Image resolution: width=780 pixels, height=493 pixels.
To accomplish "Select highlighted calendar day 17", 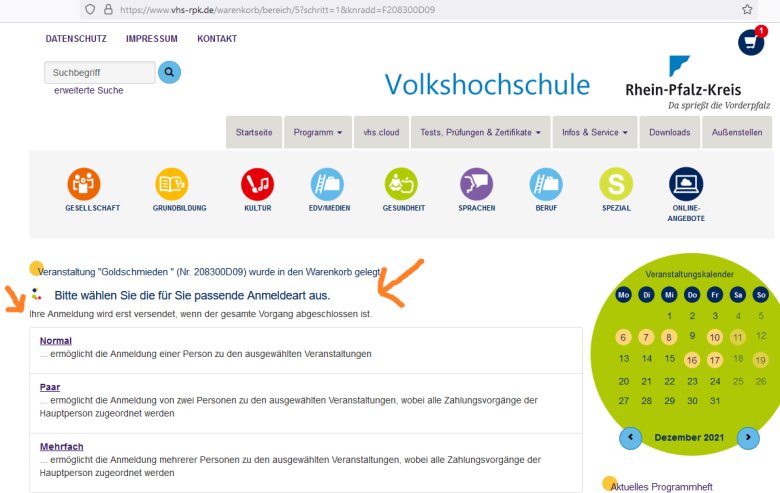I will click(x=715, y=360).
